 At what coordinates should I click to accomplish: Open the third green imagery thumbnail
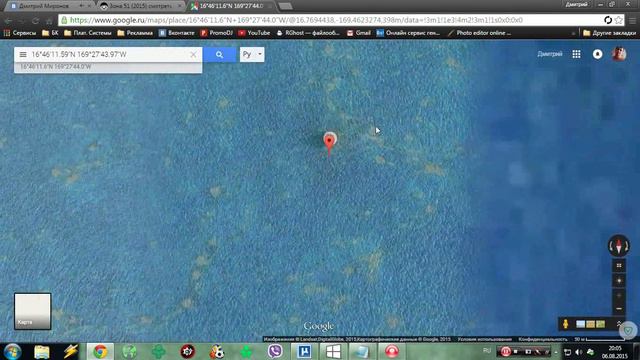(x=600, y=324)
